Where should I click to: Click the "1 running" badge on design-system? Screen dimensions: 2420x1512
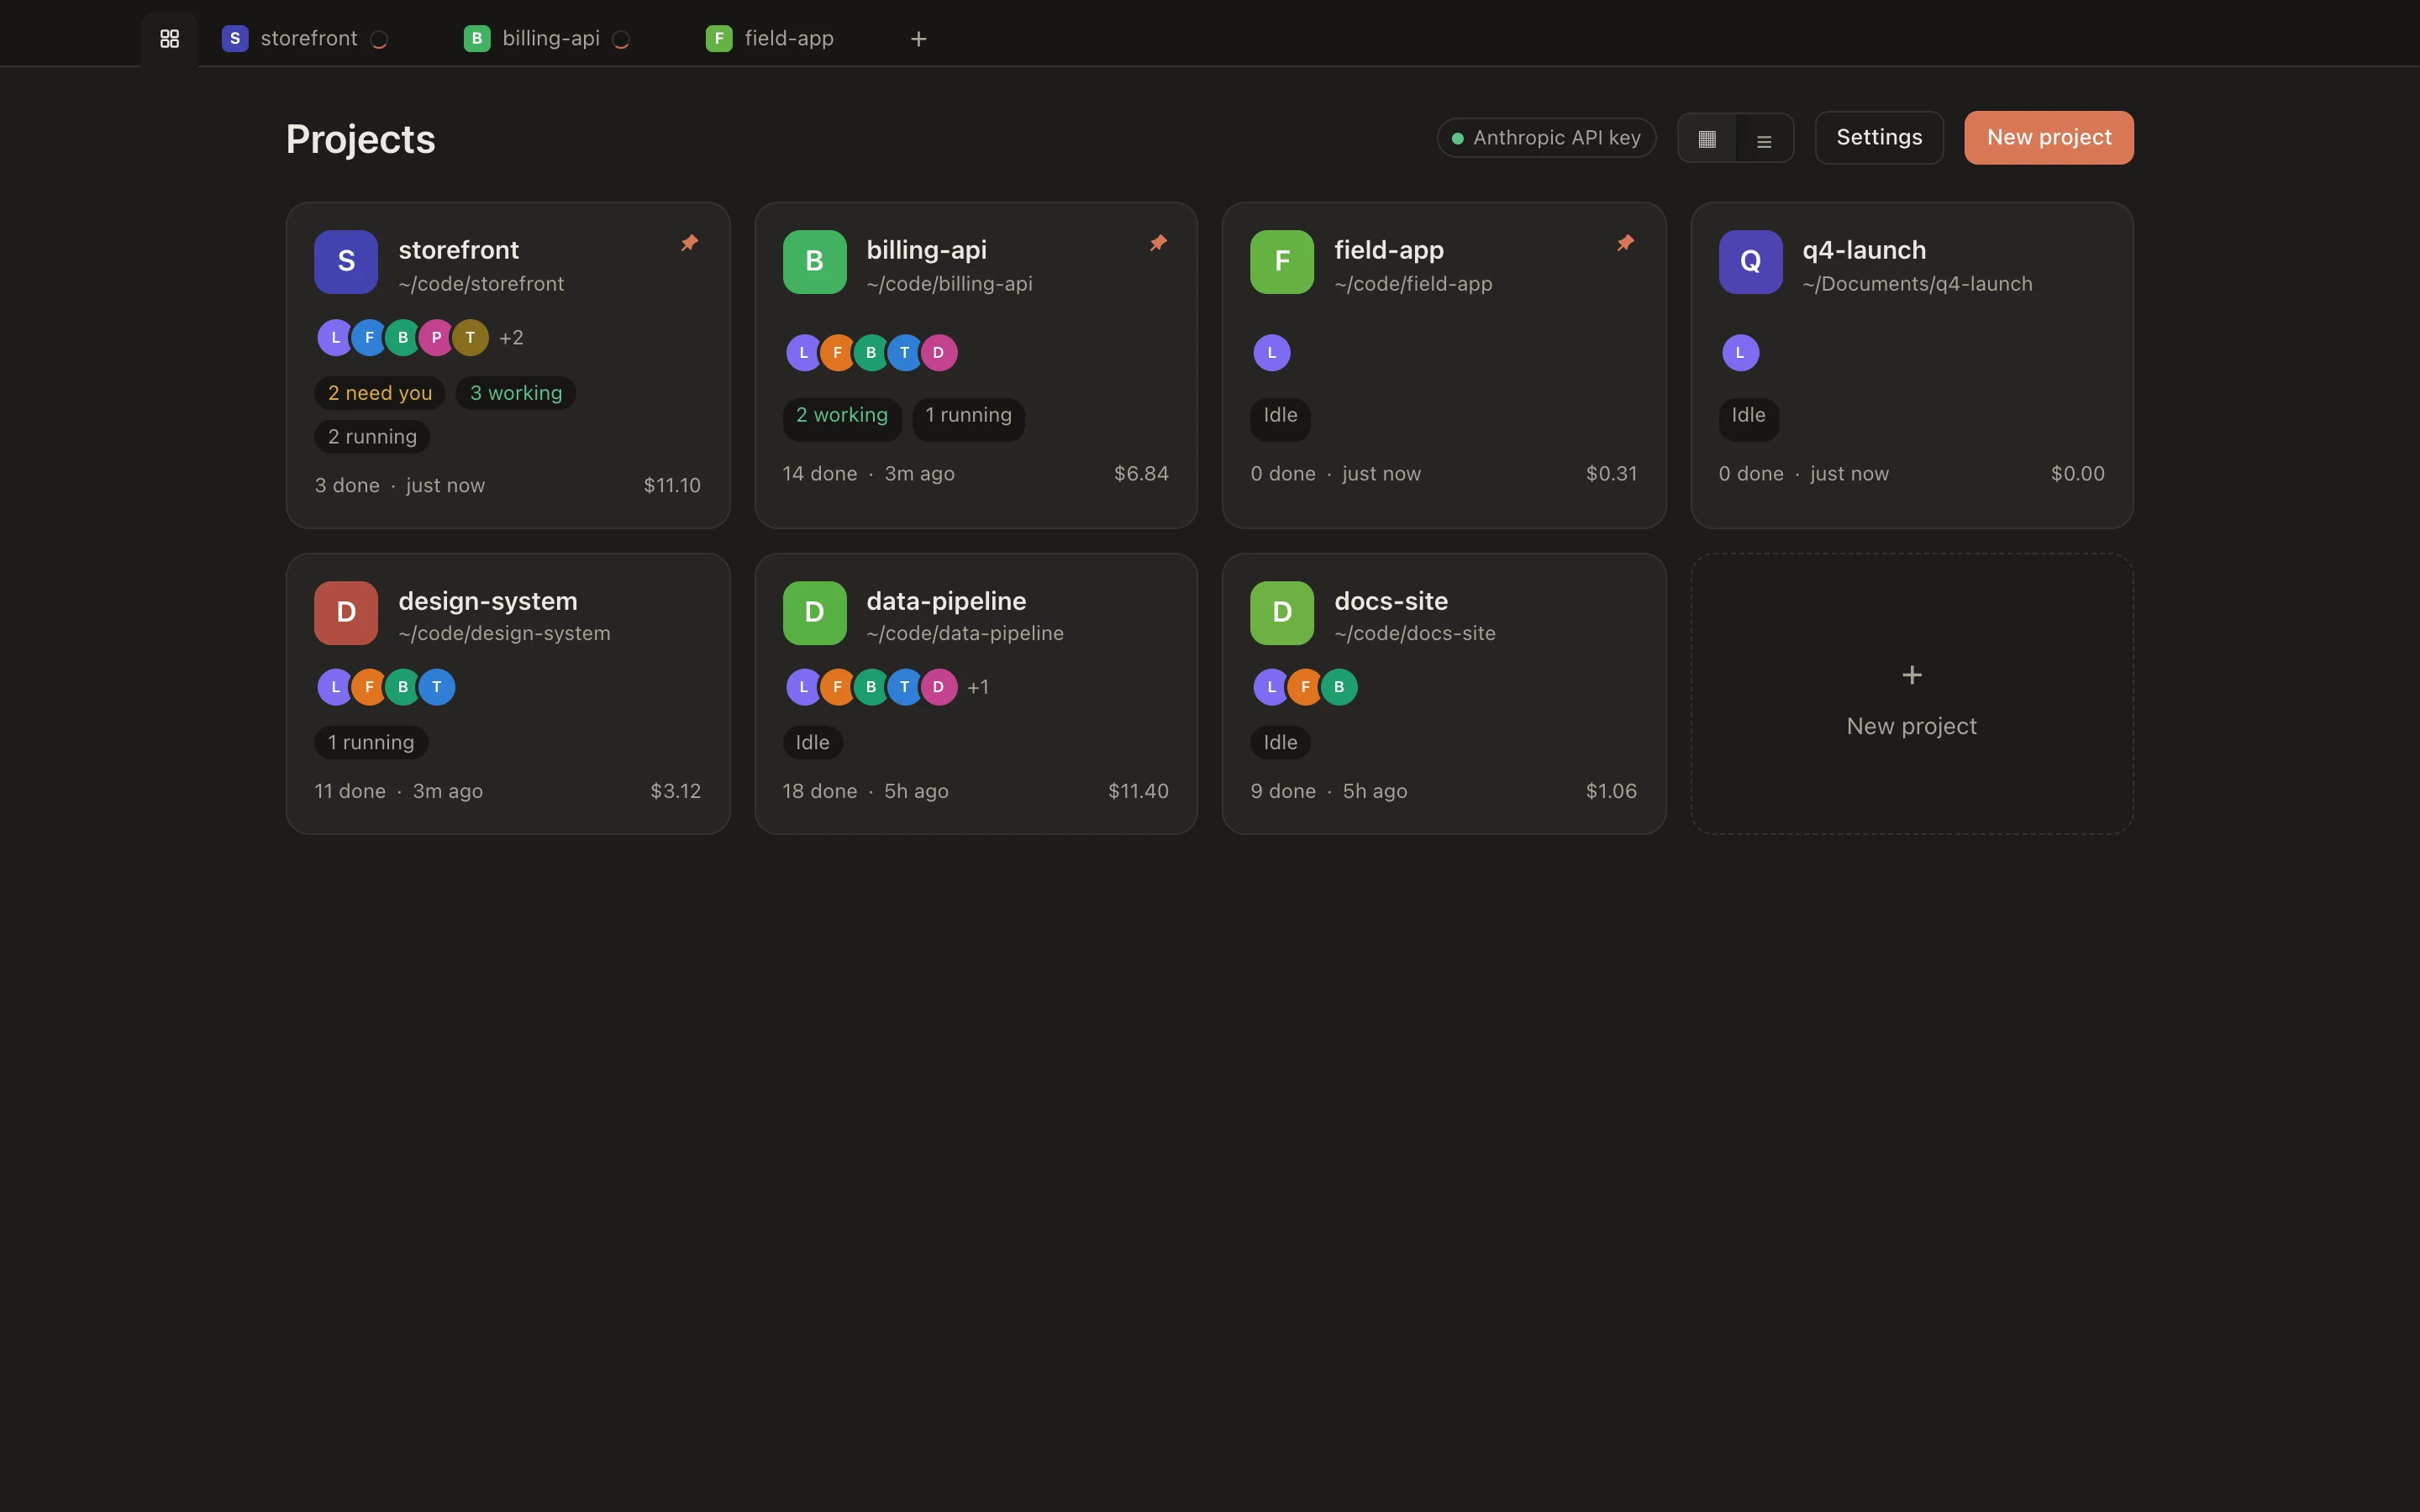pos(371,743)
